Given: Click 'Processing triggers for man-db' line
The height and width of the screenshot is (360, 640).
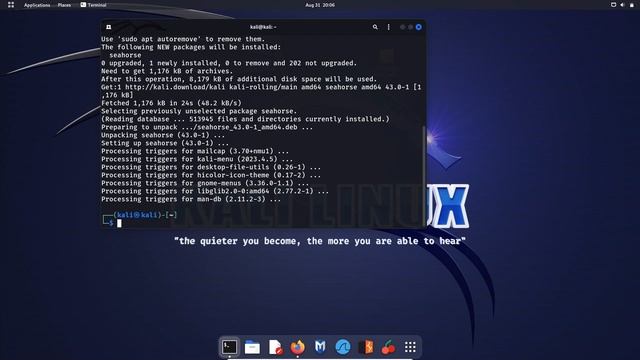Looking at the screenshot, I should click(191, 199).
